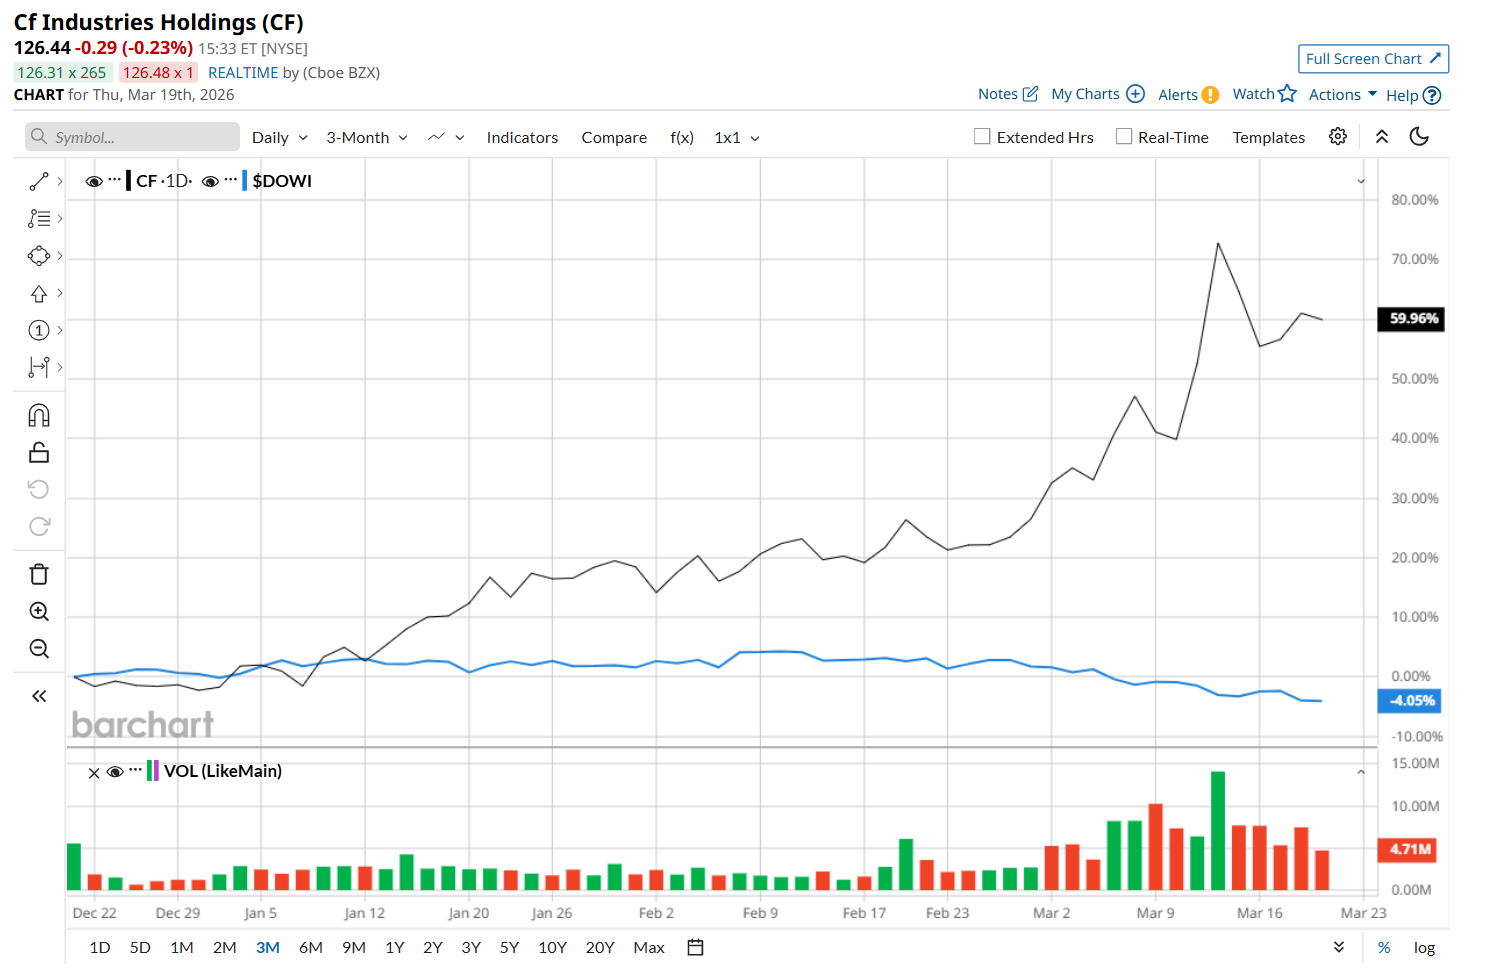
Task: Expand the line tool options arrow
Action: click(x=60, y=181)
